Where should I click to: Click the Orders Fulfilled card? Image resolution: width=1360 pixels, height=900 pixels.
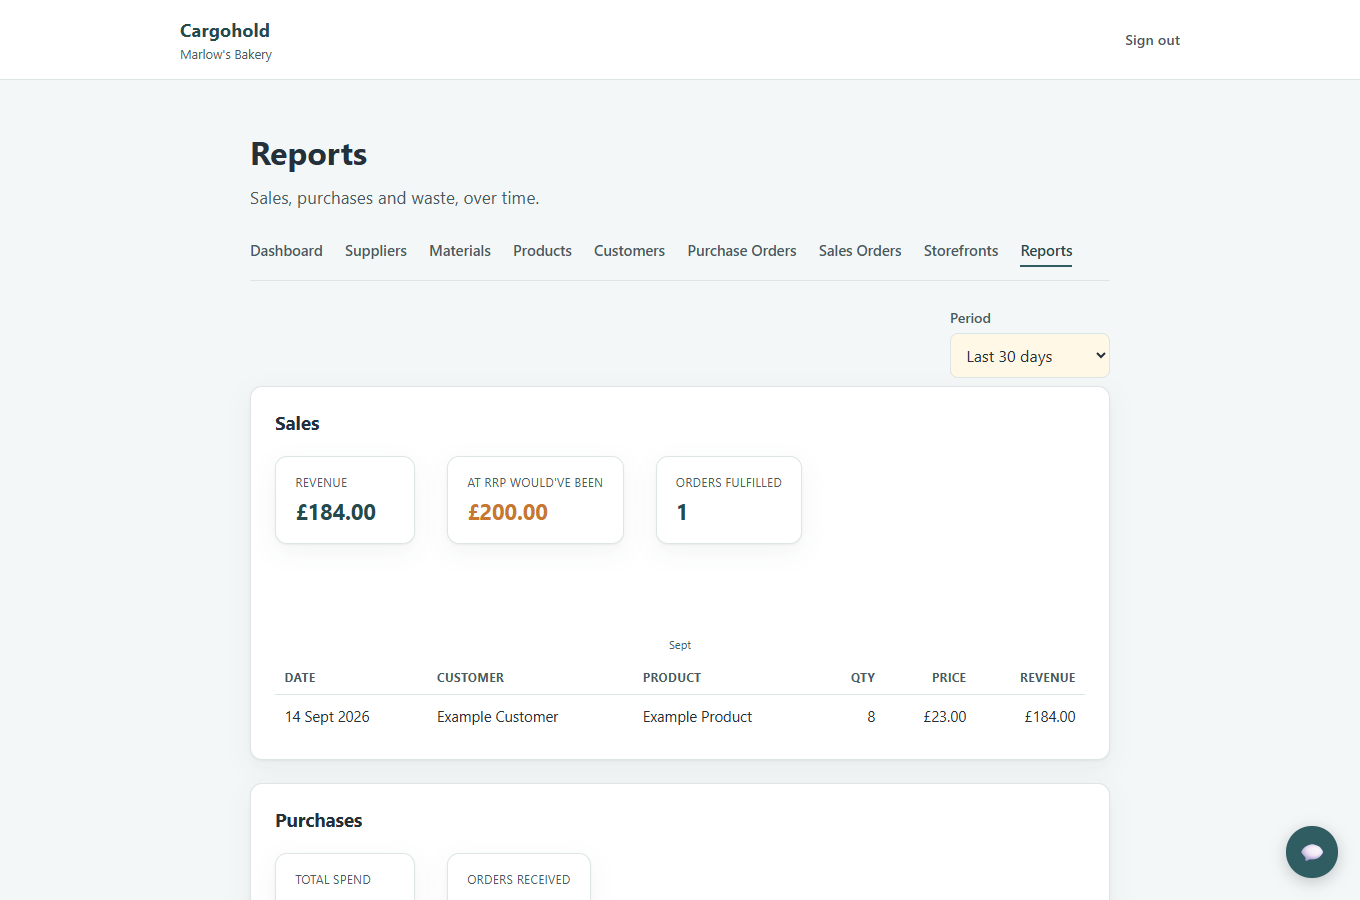pyautogui.click(x=729, y=500)
